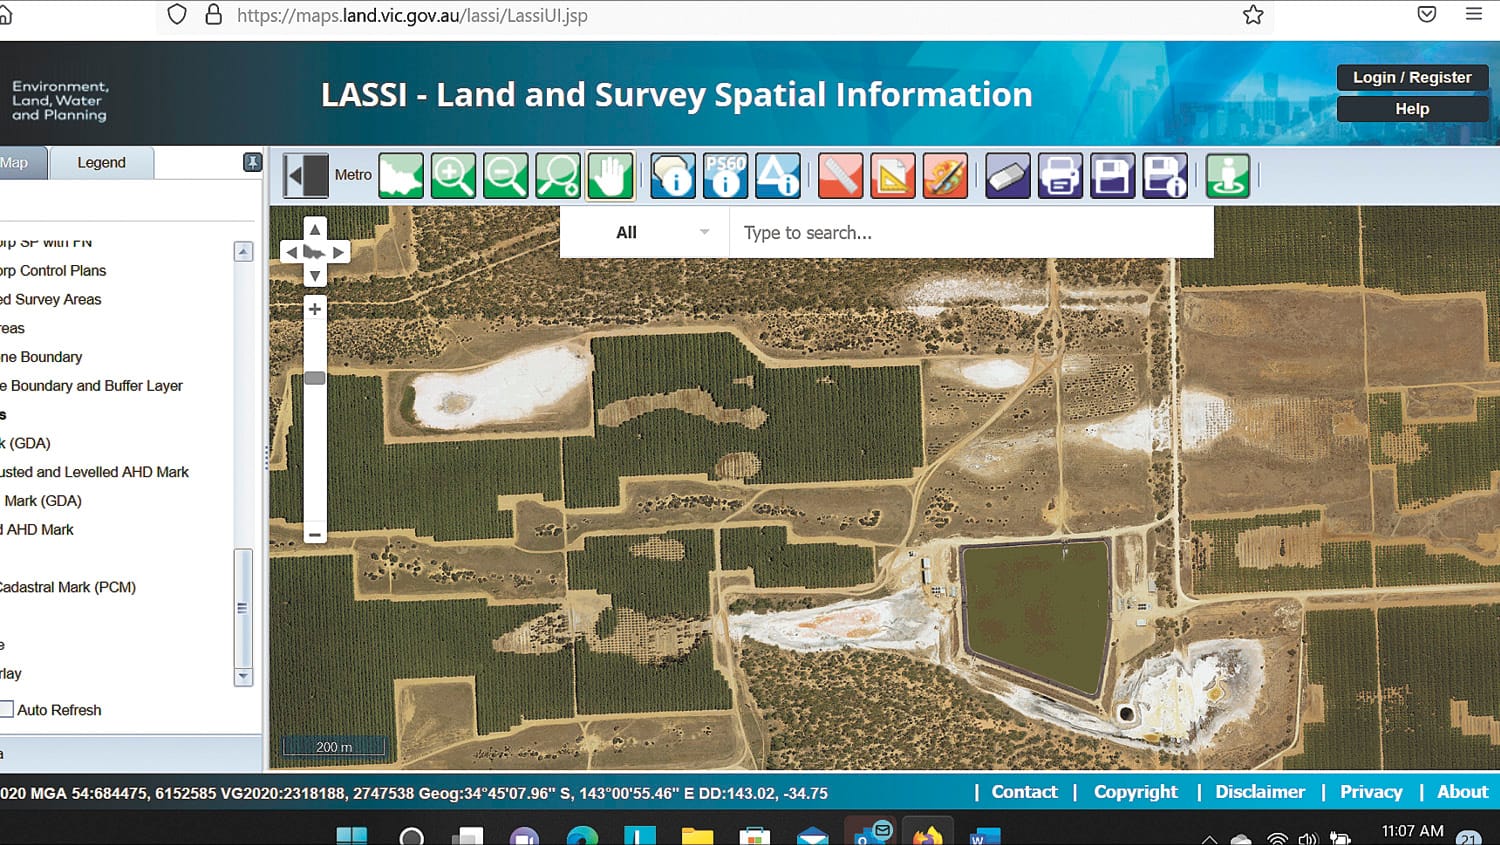
Task: Open the paint palette styling tool
Action: 944,176
